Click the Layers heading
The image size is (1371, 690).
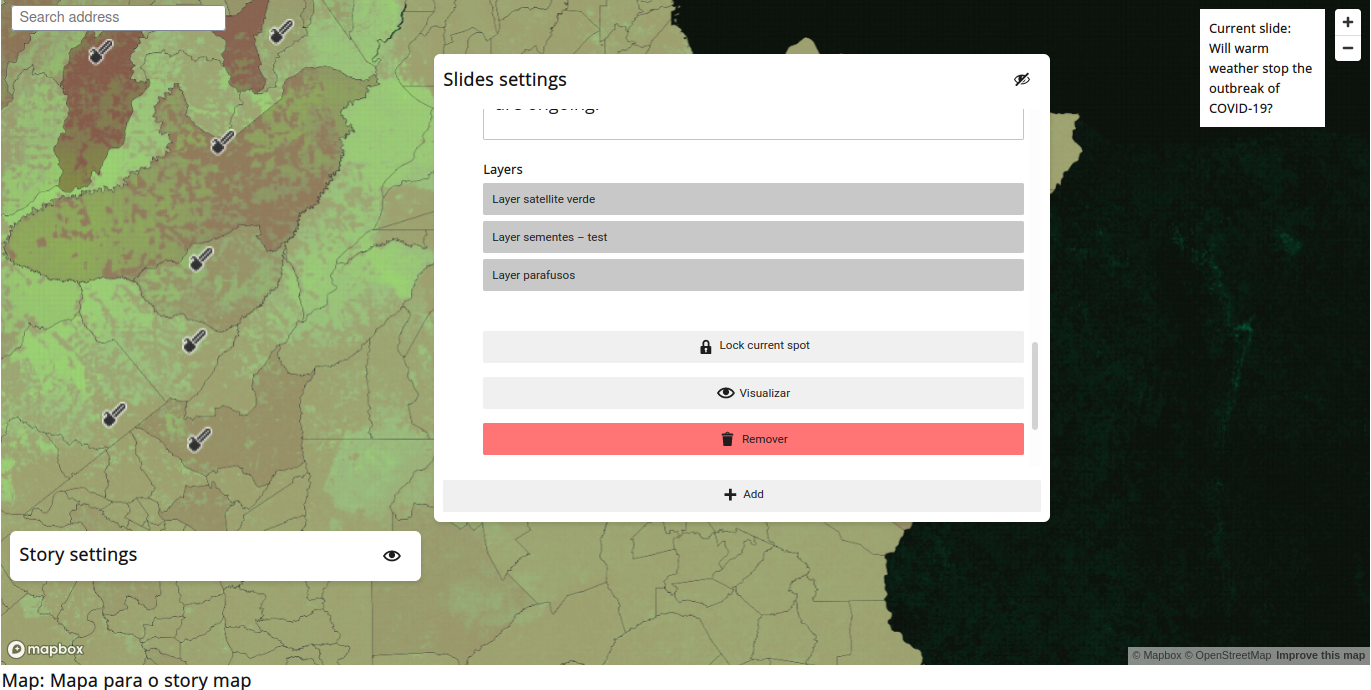(x=503, y=170)
